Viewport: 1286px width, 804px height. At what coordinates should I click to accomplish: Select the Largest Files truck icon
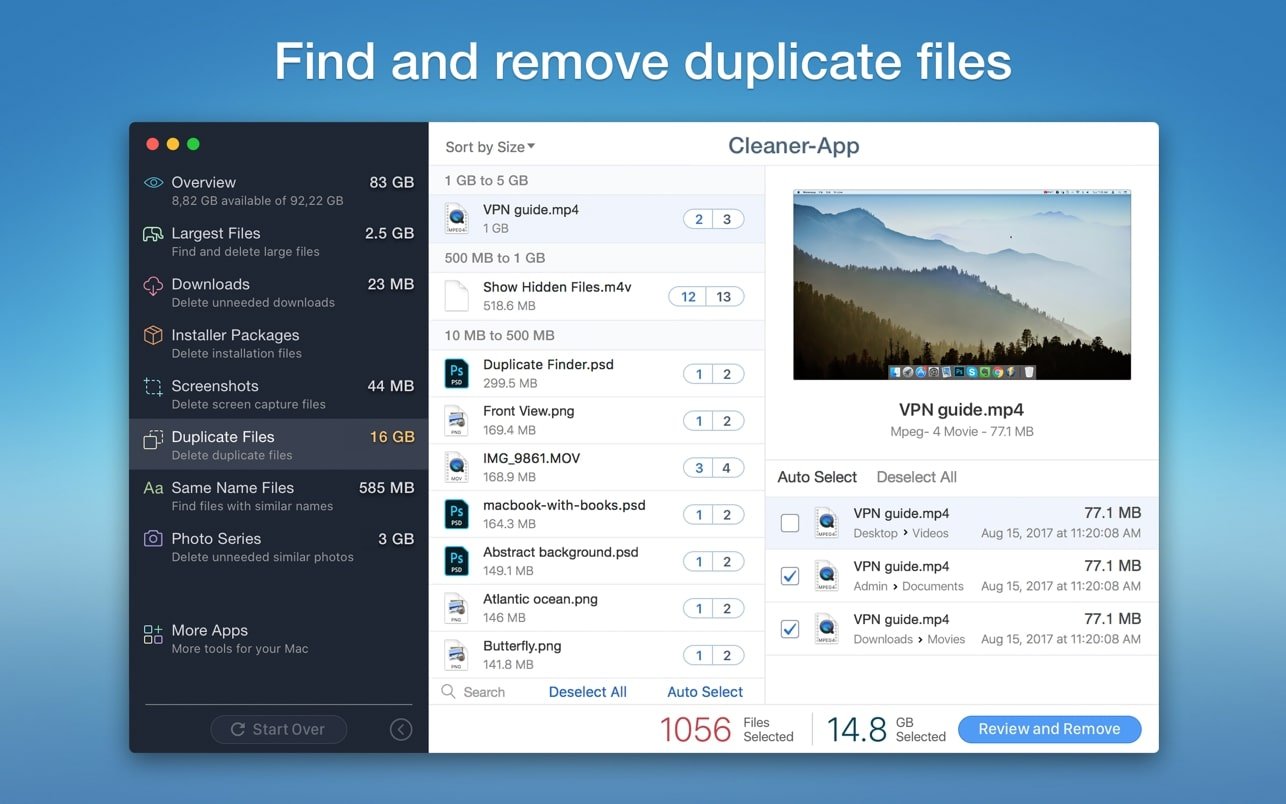pyautogui.click(x=153, y=234)
